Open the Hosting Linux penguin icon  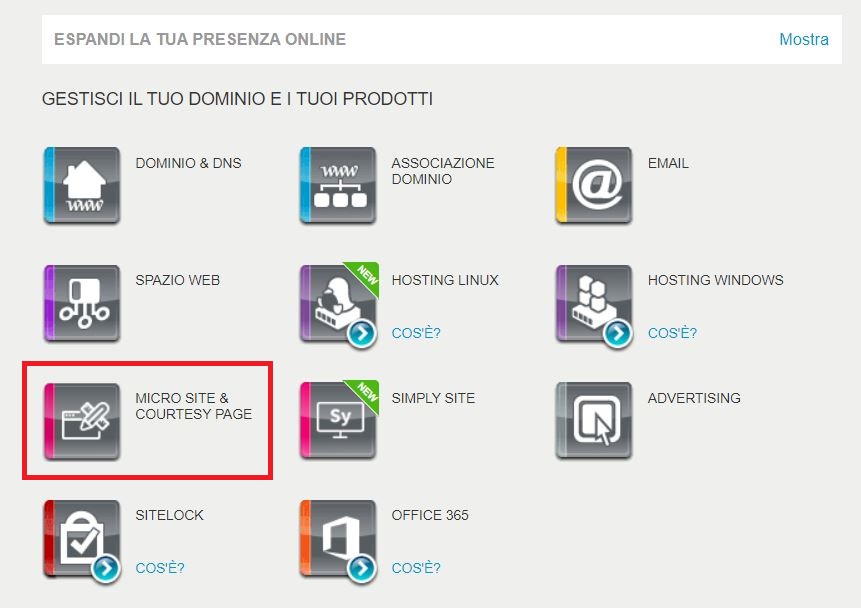point(338,304)
